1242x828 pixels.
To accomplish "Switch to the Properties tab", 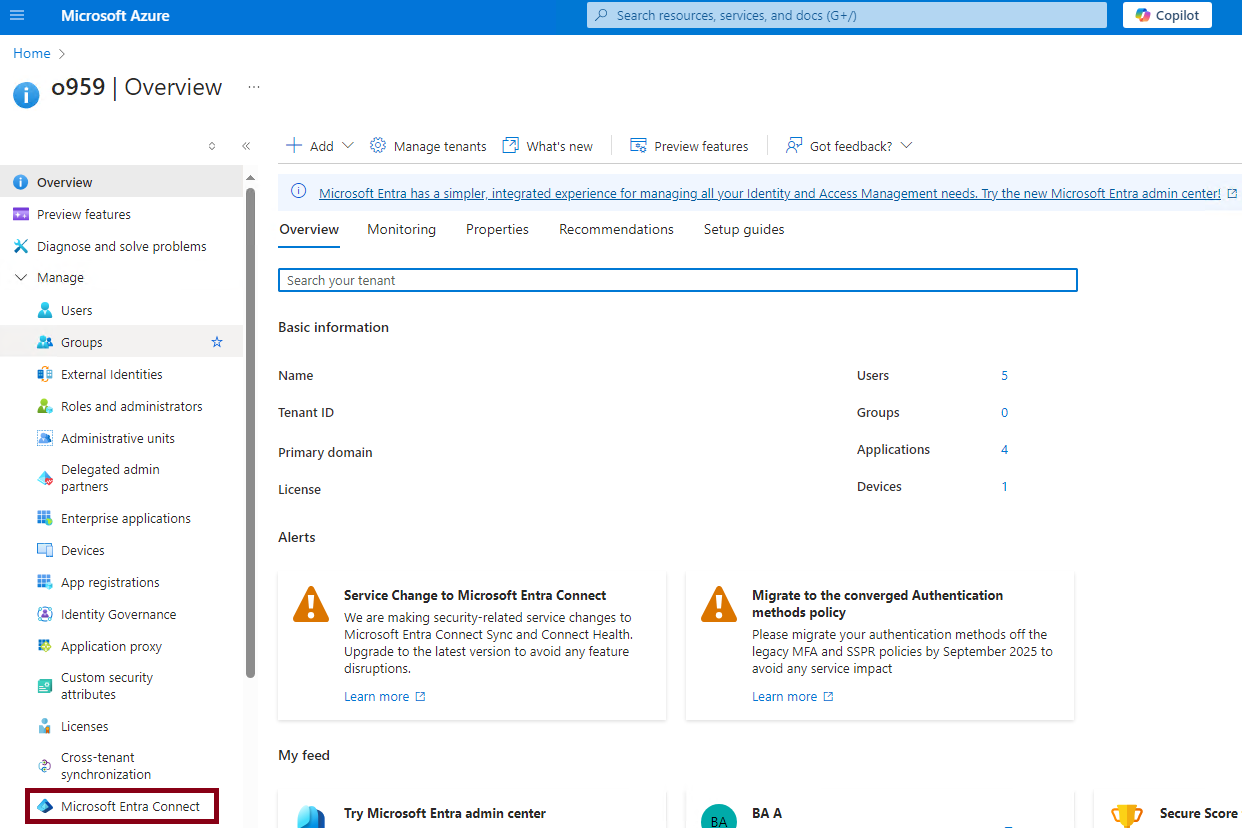I will [497, 229].
